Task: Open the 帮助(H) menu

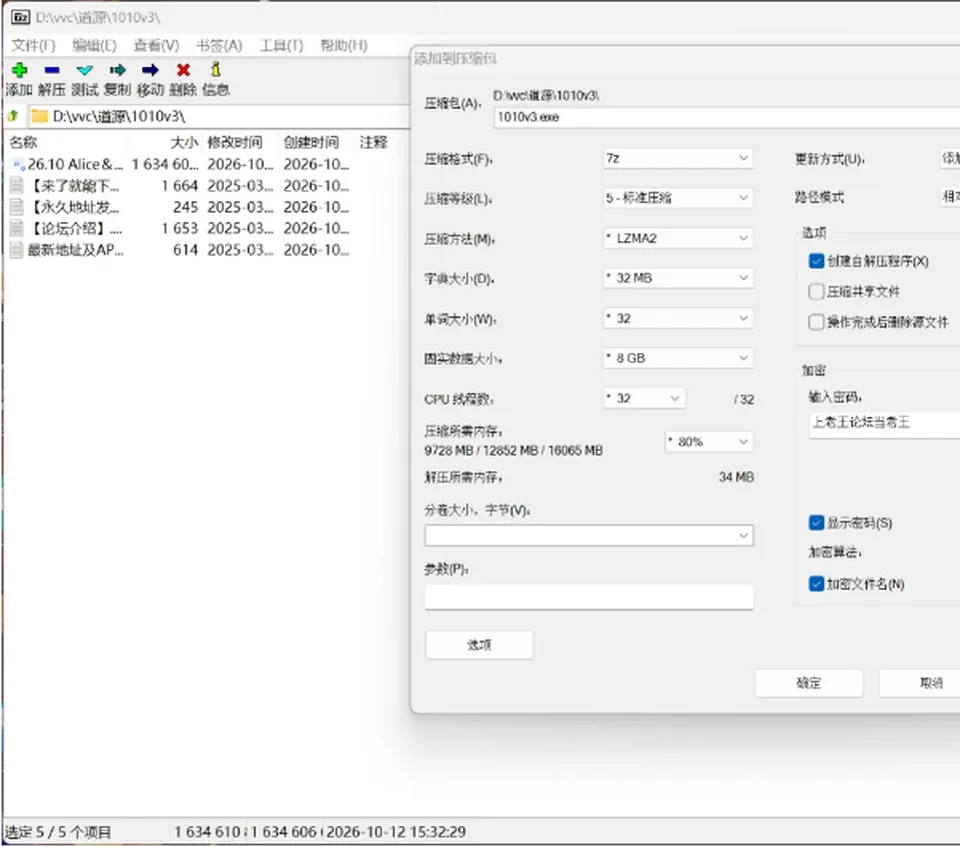Action: (343, 45)
